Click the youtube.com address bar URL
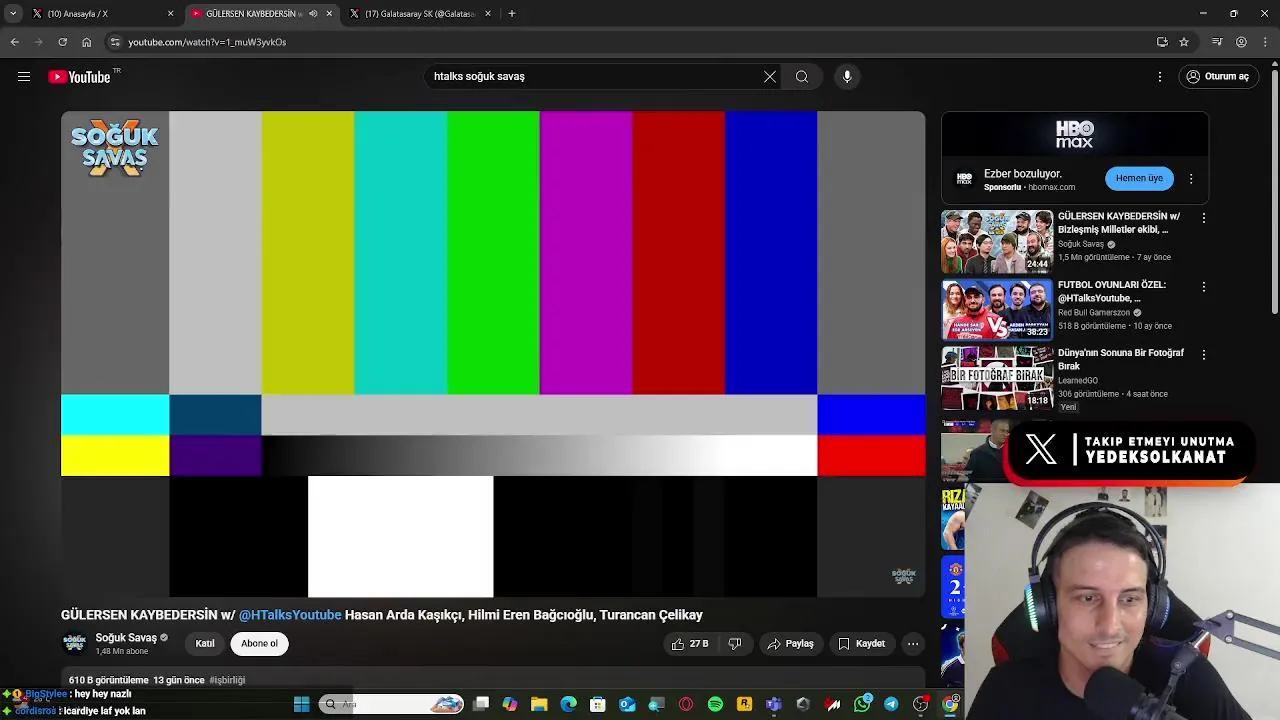 (207, 42)
